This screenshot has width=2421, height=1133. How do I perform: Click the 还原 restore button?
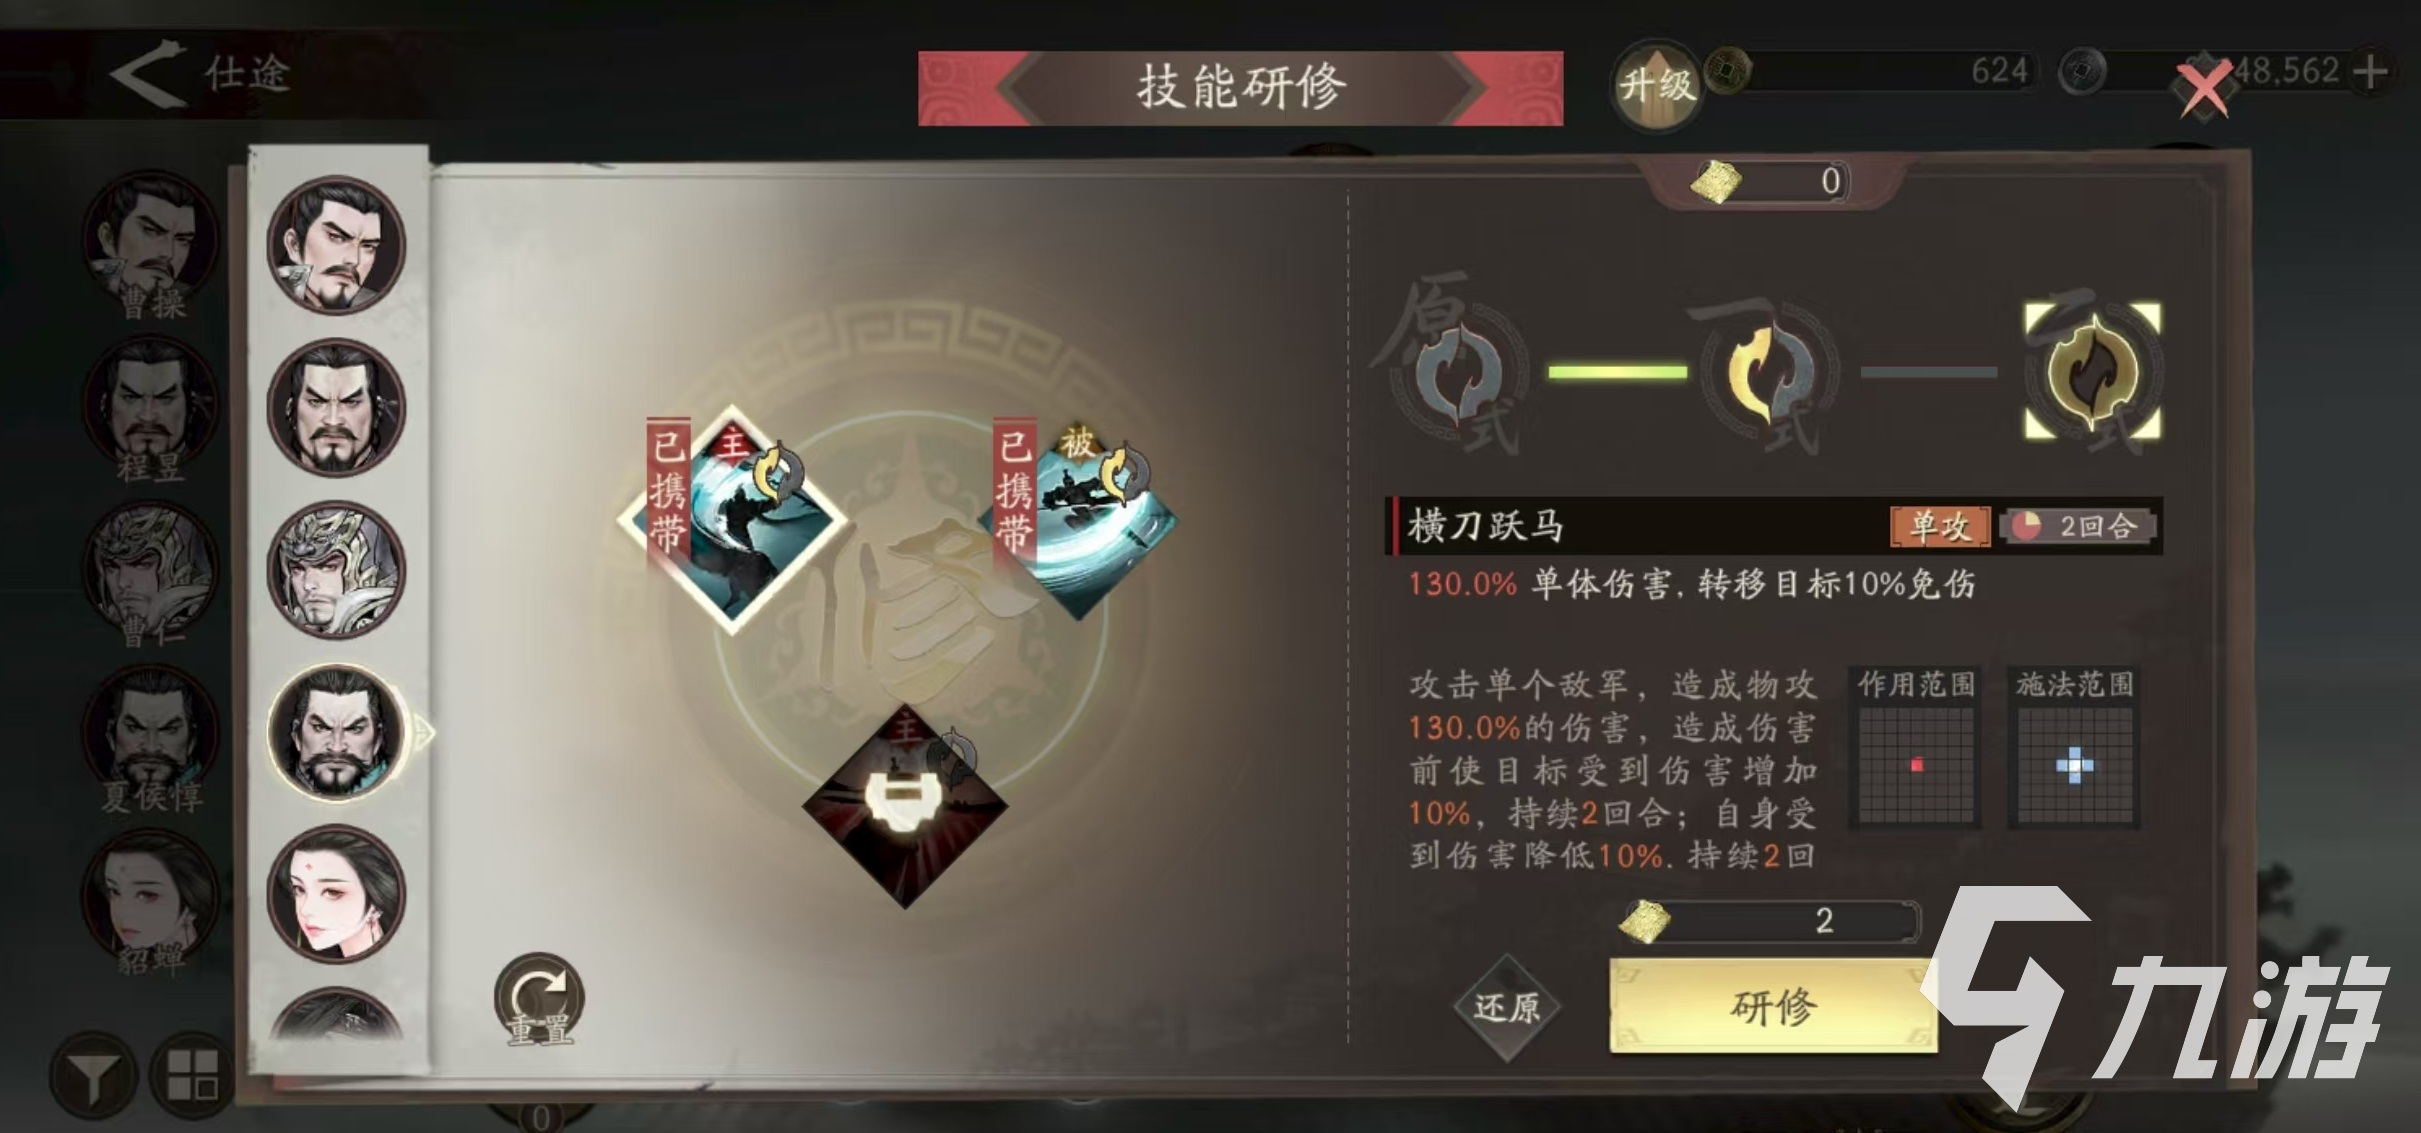click(1506, 1007)
